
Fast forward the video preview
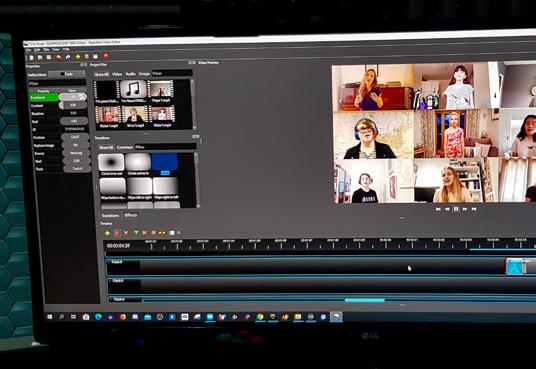(x=465, y=209)
